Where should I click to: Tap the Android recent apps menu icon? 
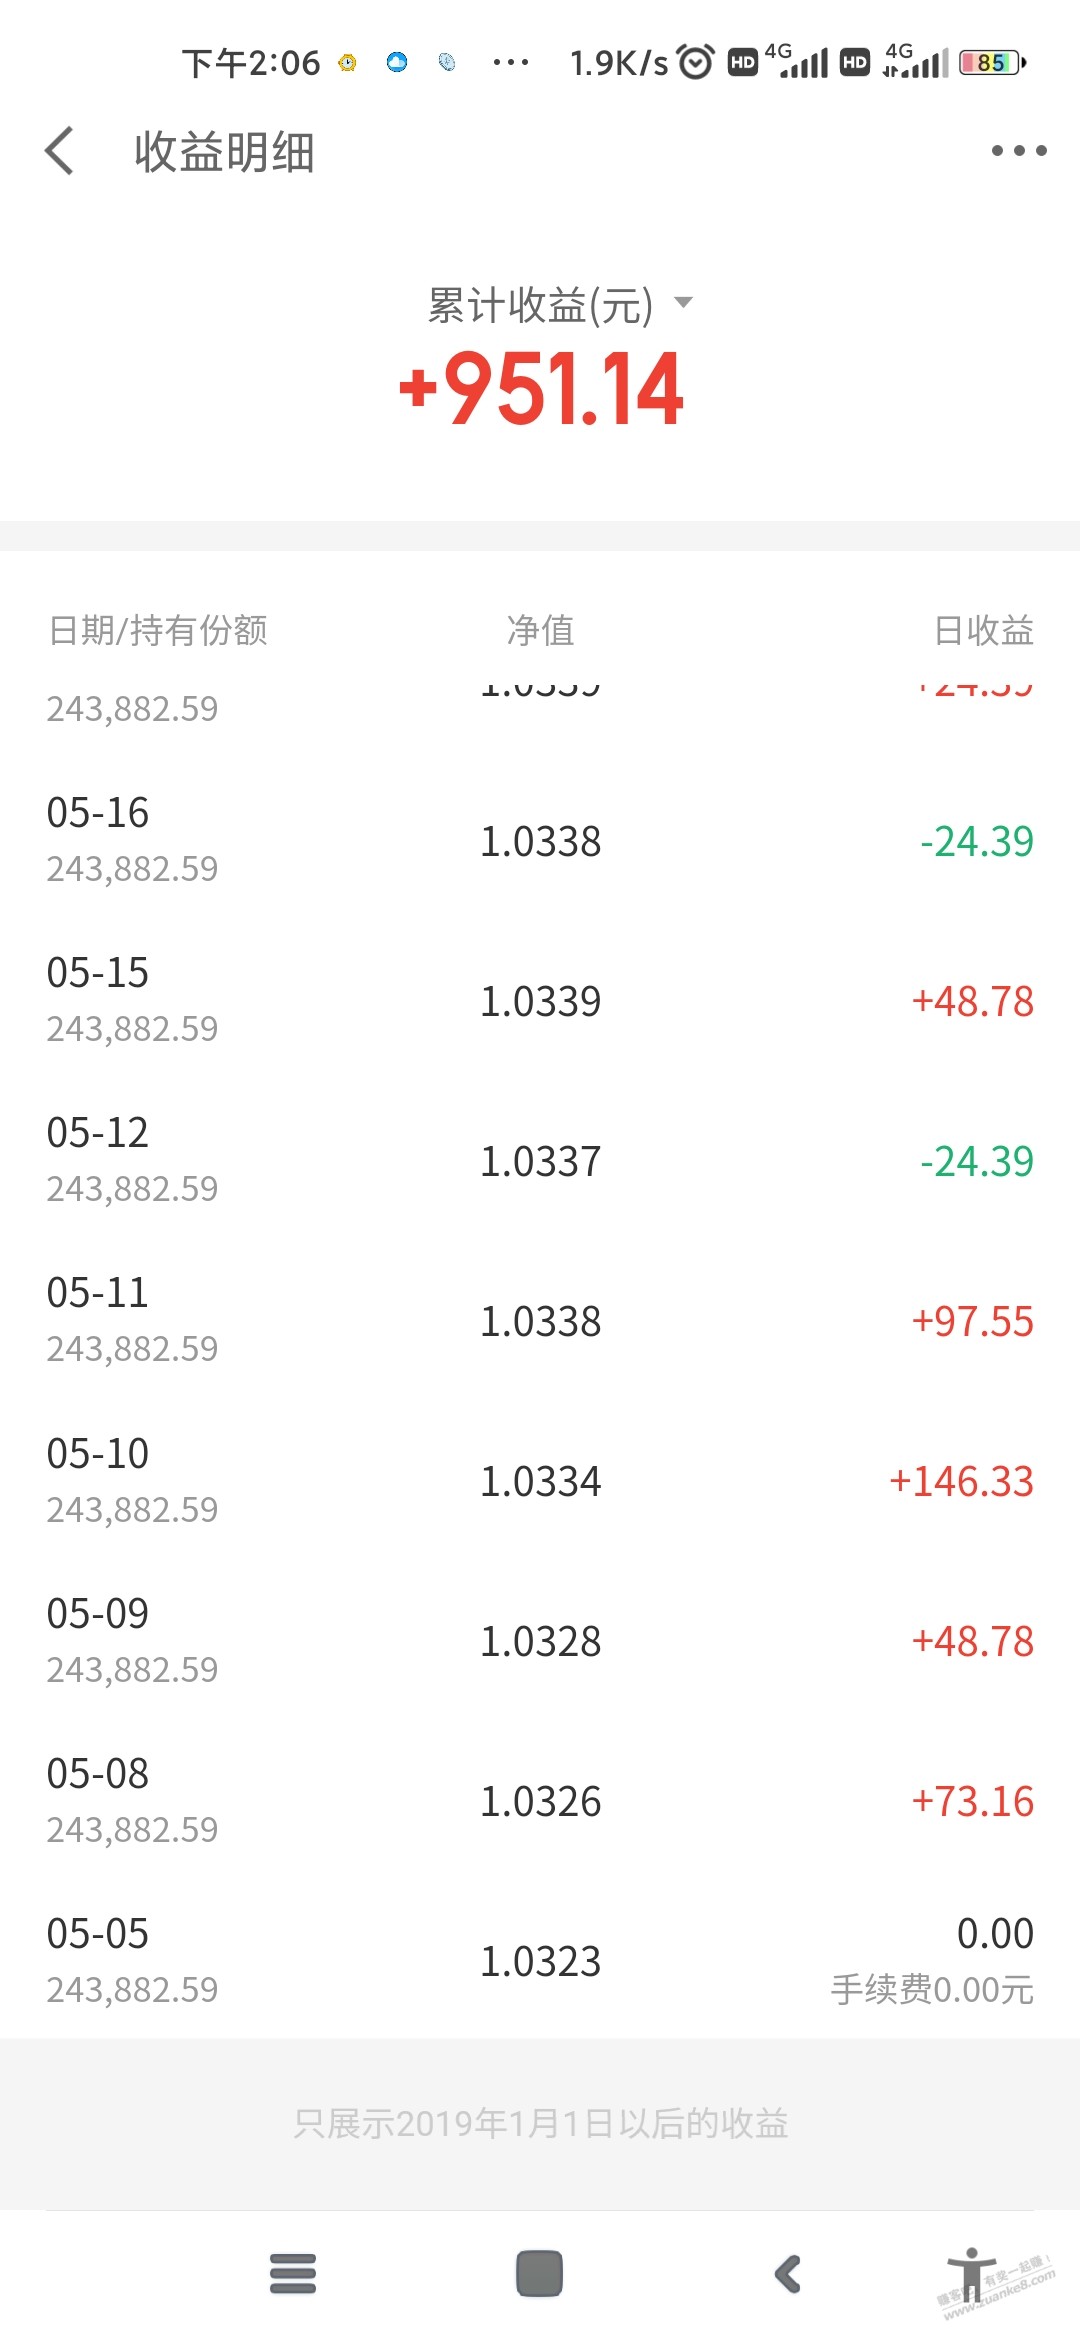click(292, 2274)
